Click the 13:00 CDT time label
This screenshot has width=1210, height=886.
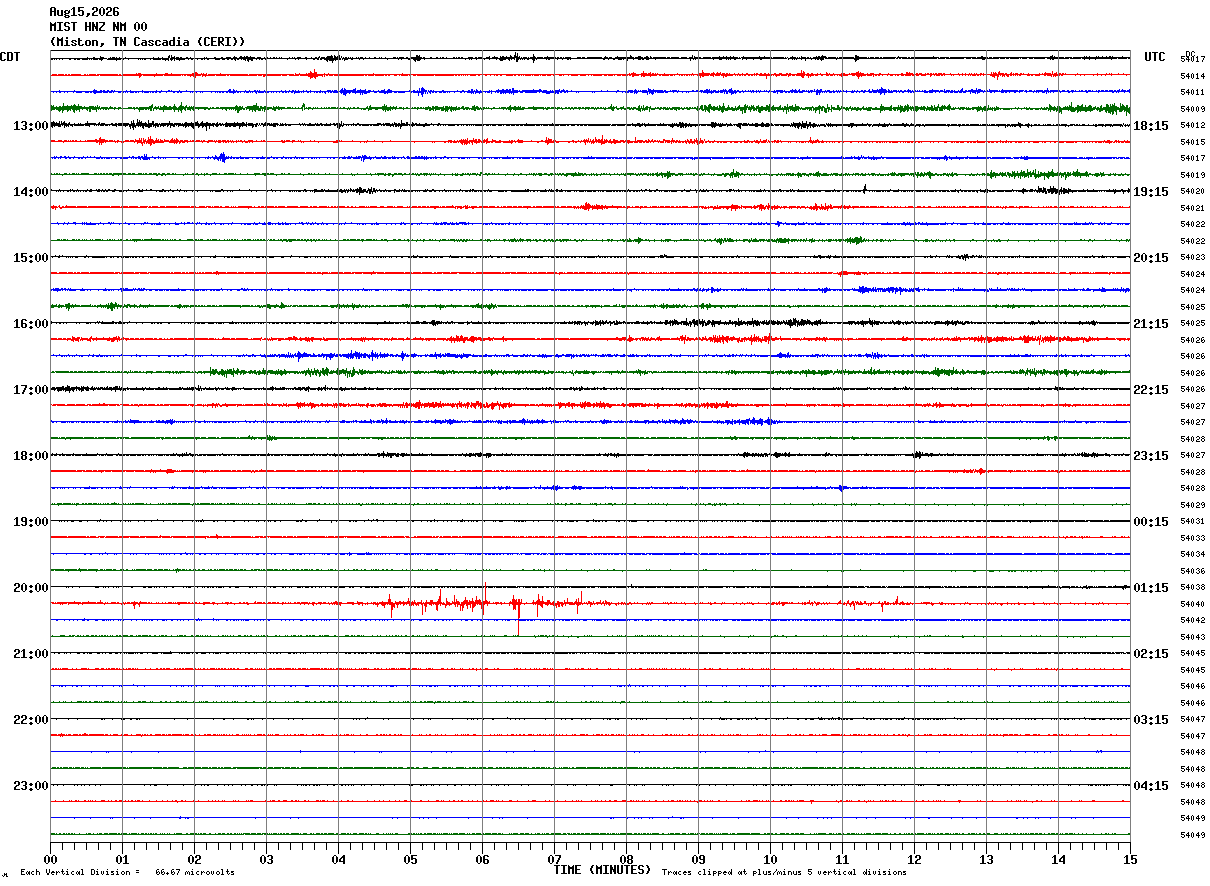30,126
